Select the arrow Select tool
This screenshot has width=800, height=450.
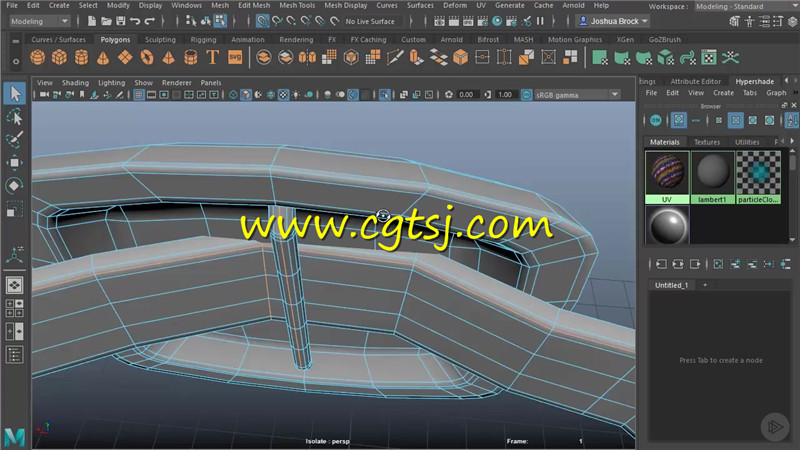click(15, 93)
